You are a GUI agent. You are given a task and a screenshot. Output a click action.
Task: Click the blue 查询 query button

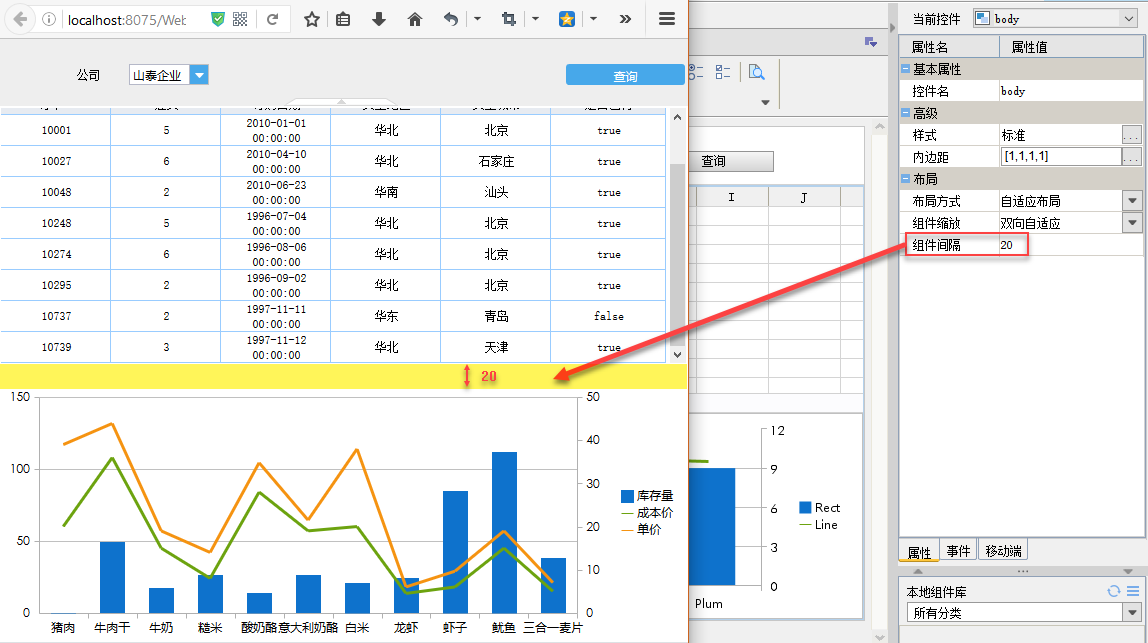click(x=625, y=75)
